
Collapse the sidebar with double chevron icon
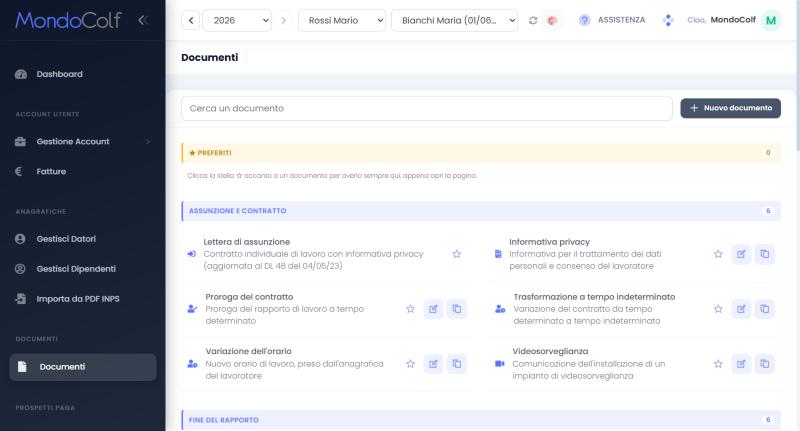(143, 20)
